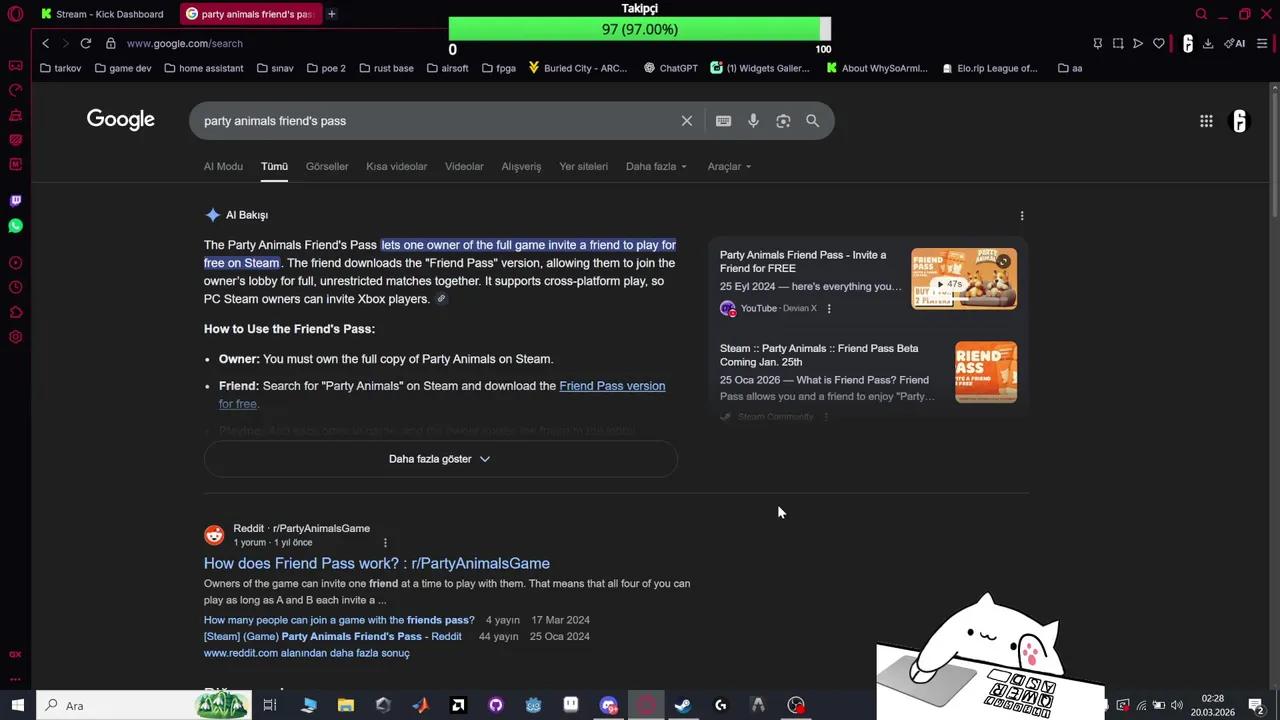Image resolution: width=1280 pixels, height=720 pixels.
Task: Open tab search magnifier in title bar
Action: (x=1201, y=14)
